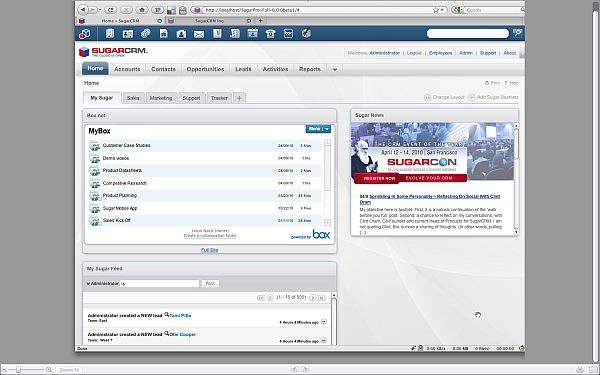The height and width of the screenshot is (375, 600).
Task: Go to the previous page of the feed
Action: coord(270,298)
